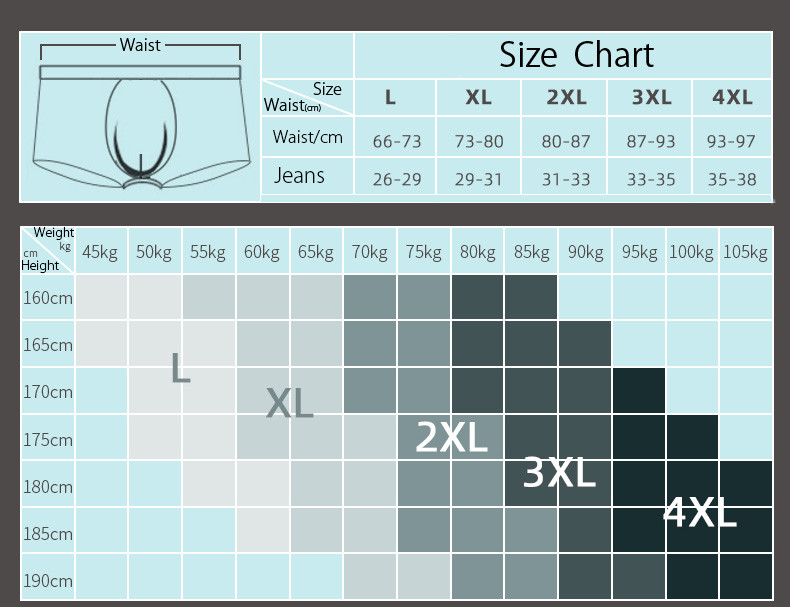Select the 160cm height row label
This screenshot has width=790, height=607.
point(48,298)
